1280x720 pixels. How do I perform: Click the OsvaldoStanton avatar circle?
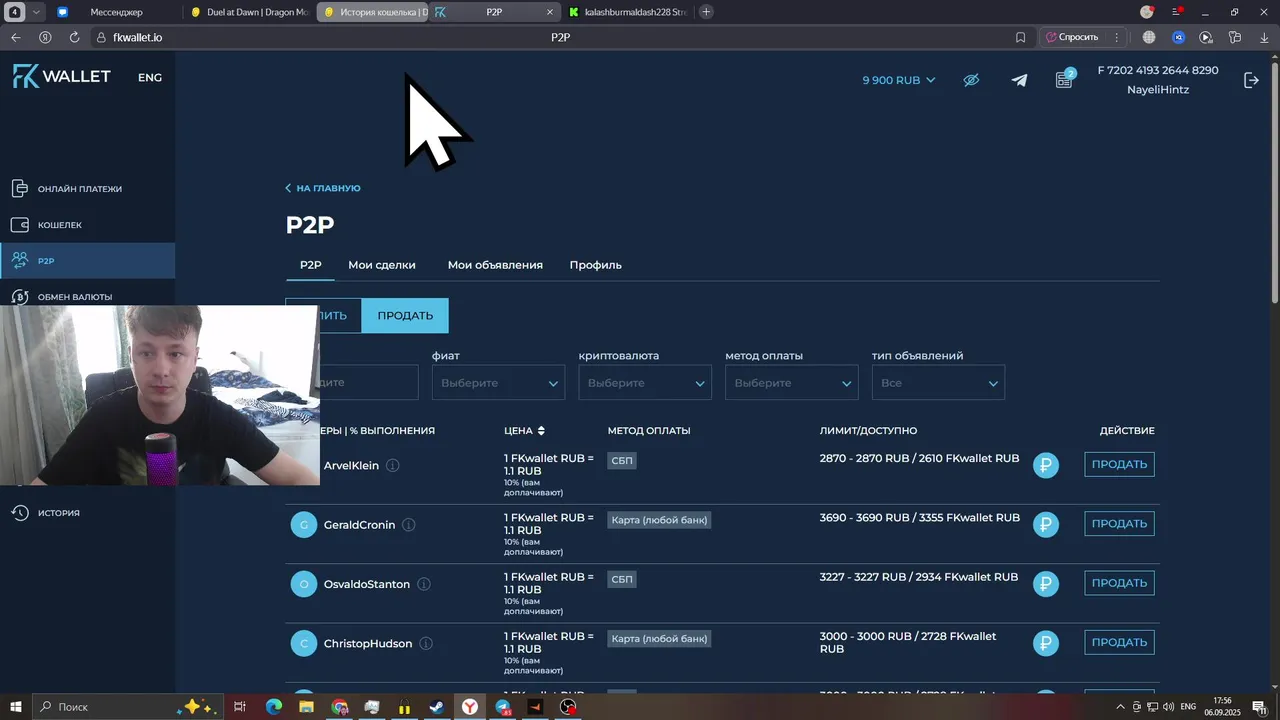(304, 584)
